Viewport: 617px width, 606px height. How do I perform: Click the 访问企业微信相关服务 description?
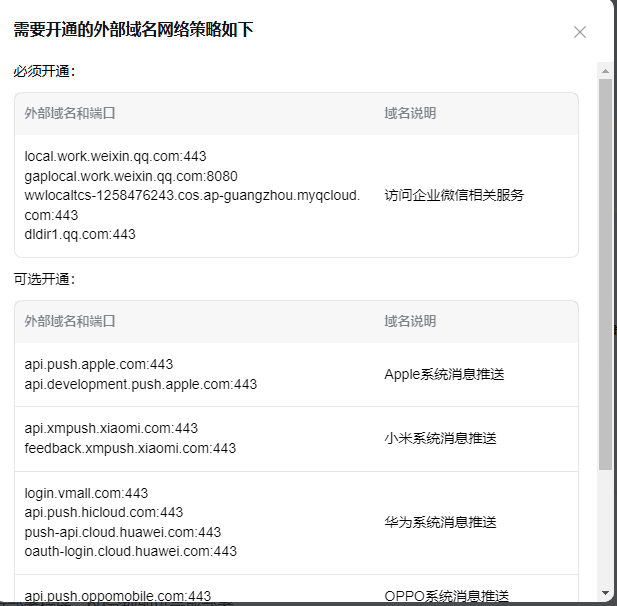pyautogui.click(x=454, y=196)
